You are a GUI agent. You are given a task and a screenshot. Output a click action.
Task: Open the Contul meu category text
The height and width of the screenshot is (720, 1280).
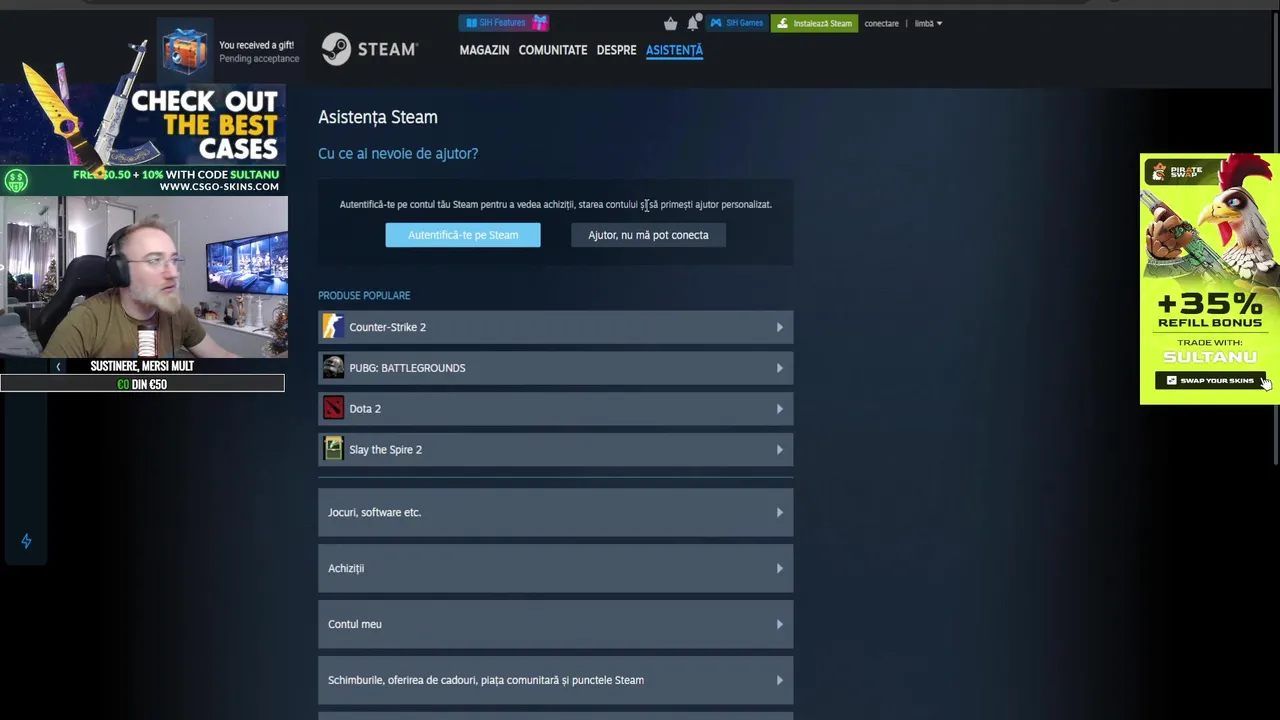(x=355, y=624)
